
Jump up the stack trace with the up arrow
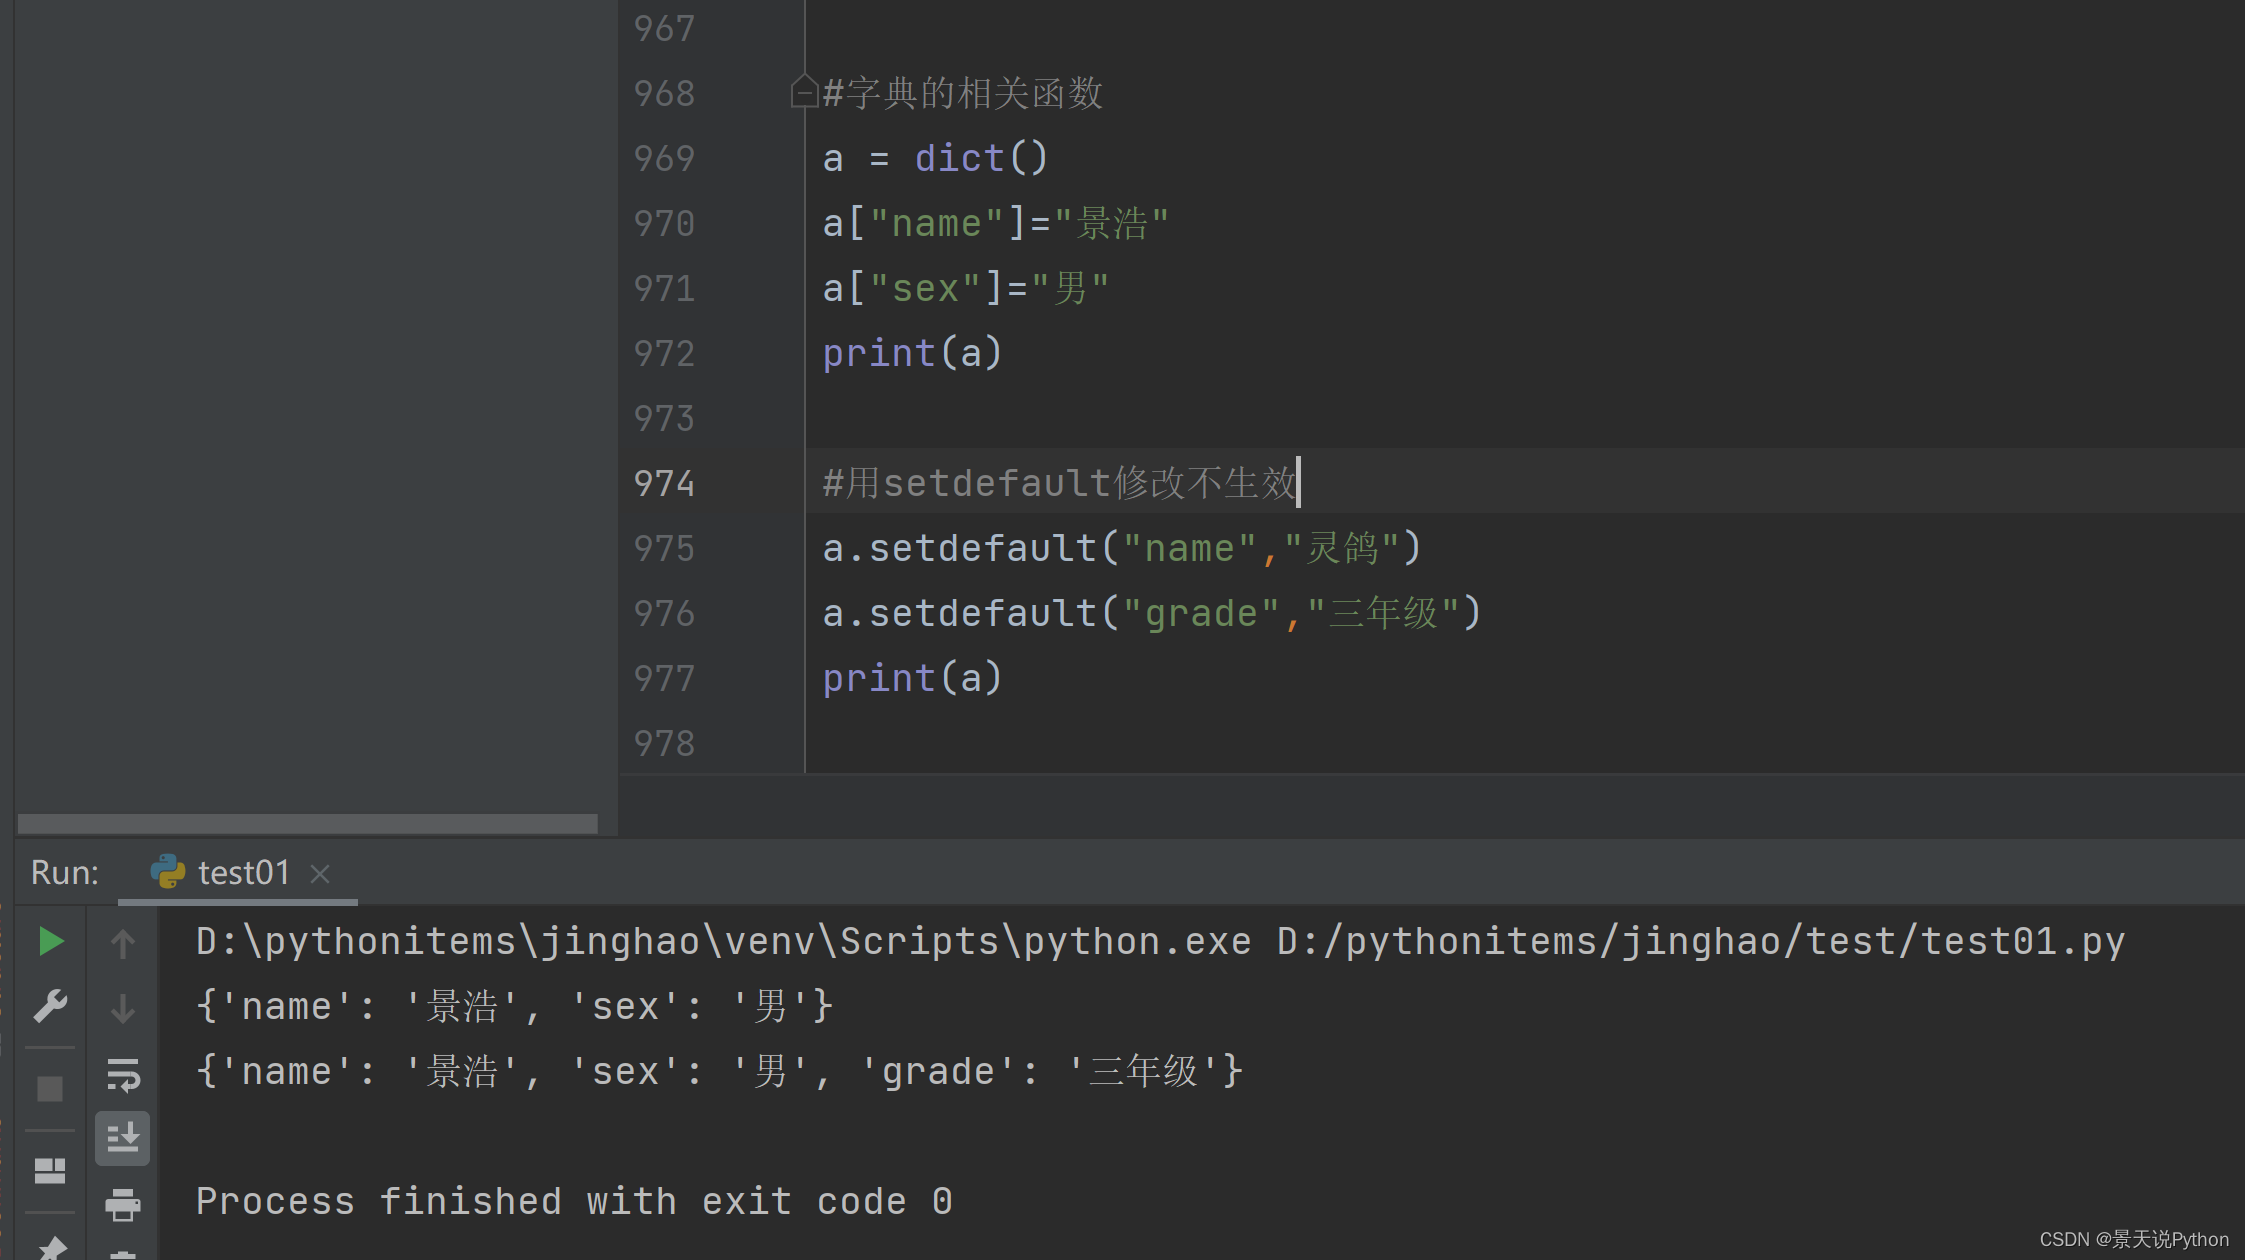(122, 943)
